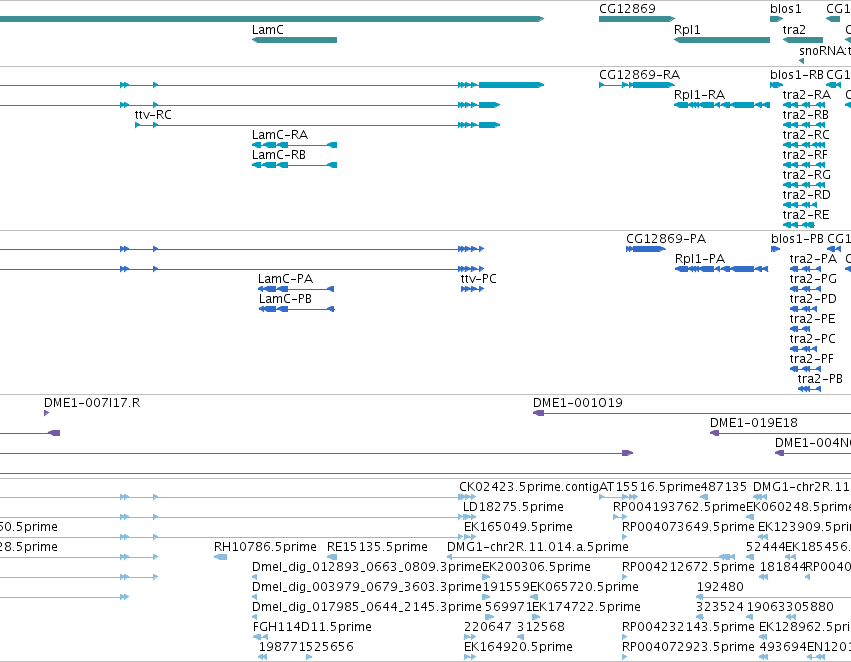Click the Dmel_dig_012893_0663_0809.3prime label
Image resolution: width=851 pixels, height=662 pixels.
point(367,567)
